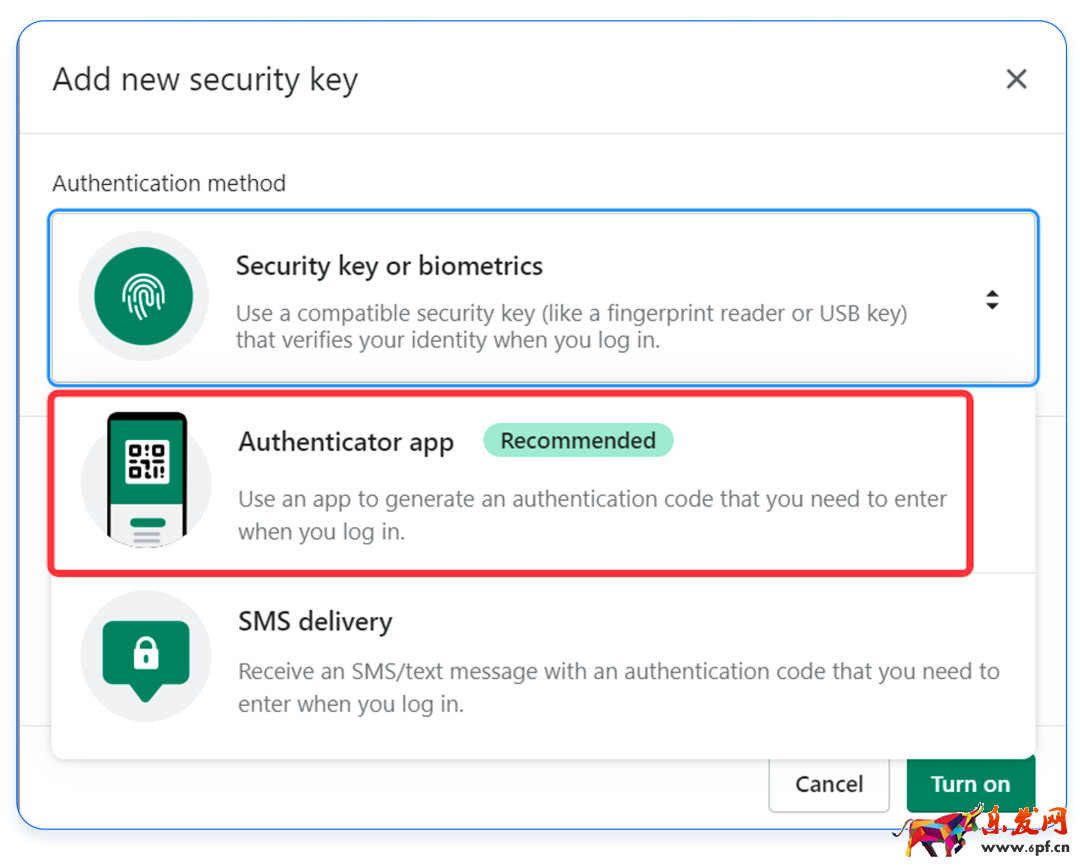Click the SMS padlock speech bubble icon
The image size is (1080, 868).
(x=146, y=656)
